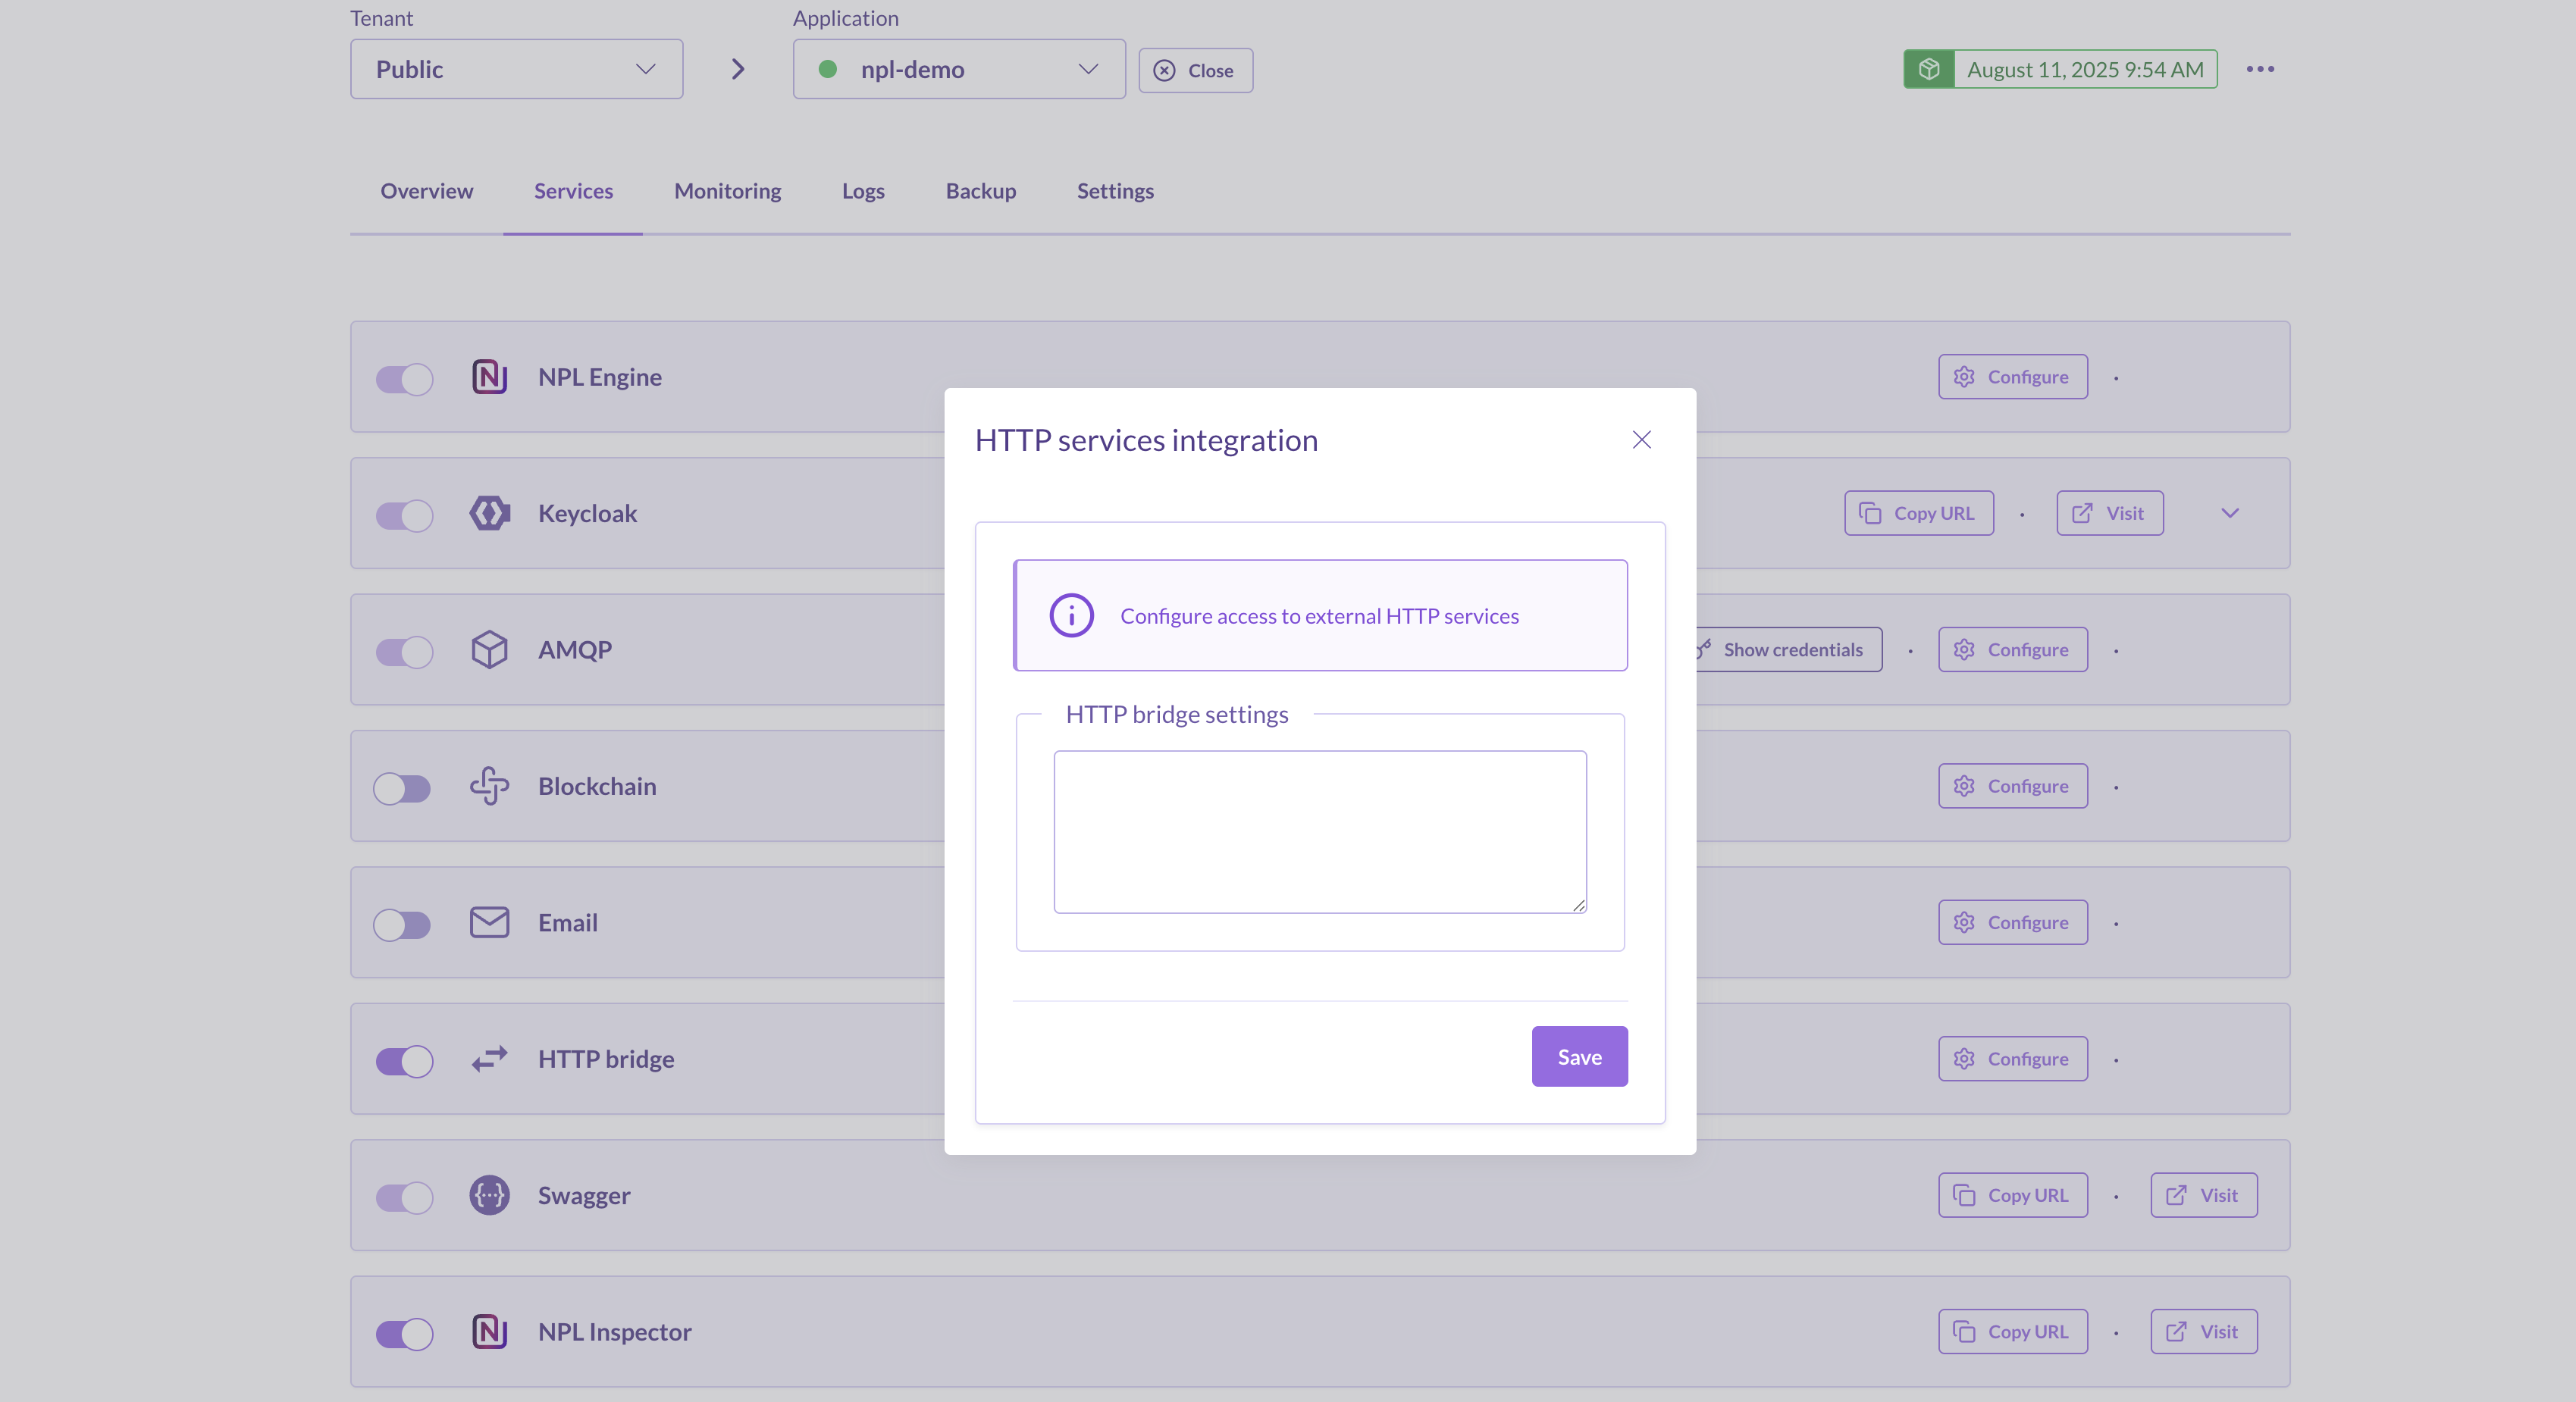
Task: Switch to the Monitoring tab
Action: click(x=727, y=191)
